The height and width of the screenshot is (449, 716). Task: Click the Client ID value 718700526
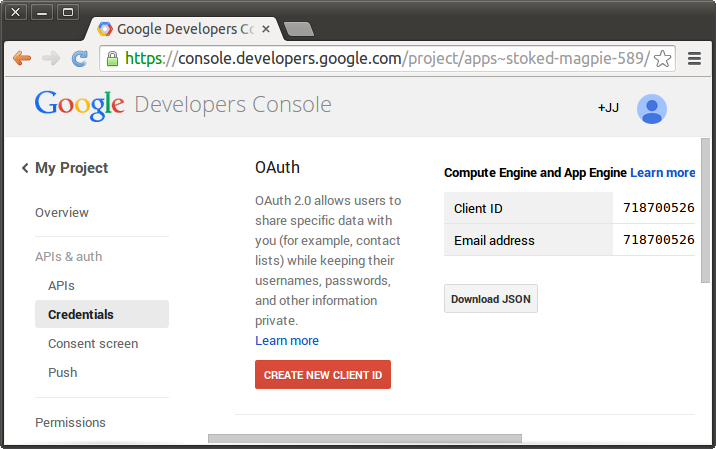(x=658, y=208)
